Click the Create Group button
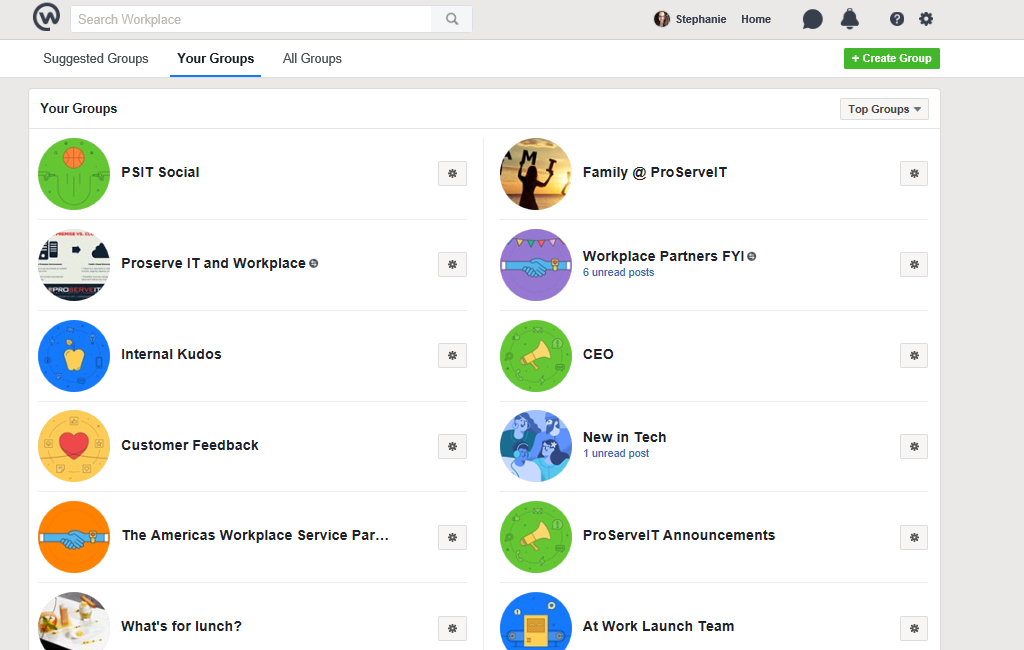This screenshot has height=650, width=1024. point(891,58)
